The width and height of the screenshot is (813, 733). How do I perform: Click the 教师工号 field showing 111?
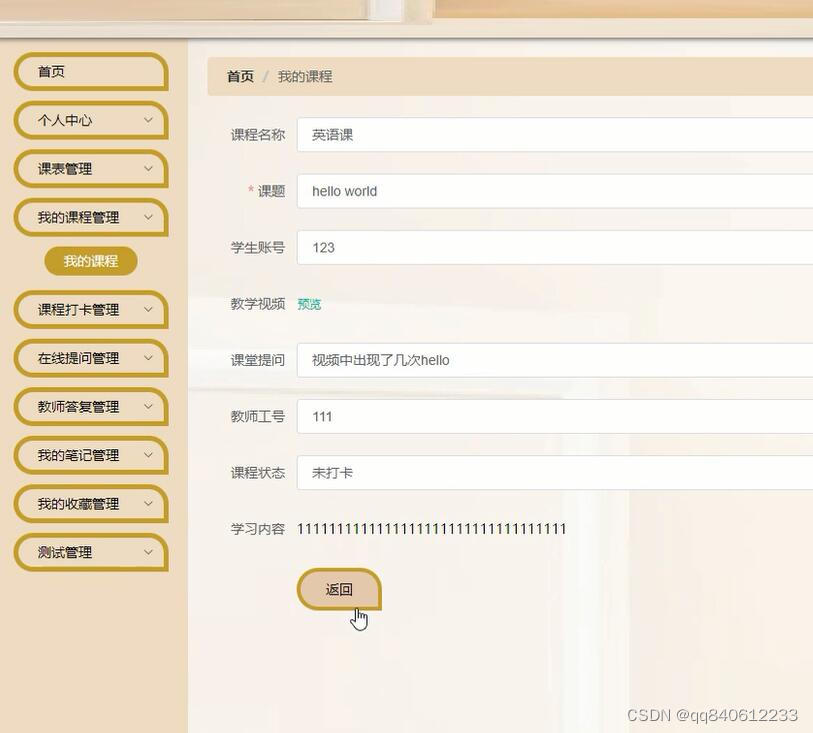tap(555, 416)
